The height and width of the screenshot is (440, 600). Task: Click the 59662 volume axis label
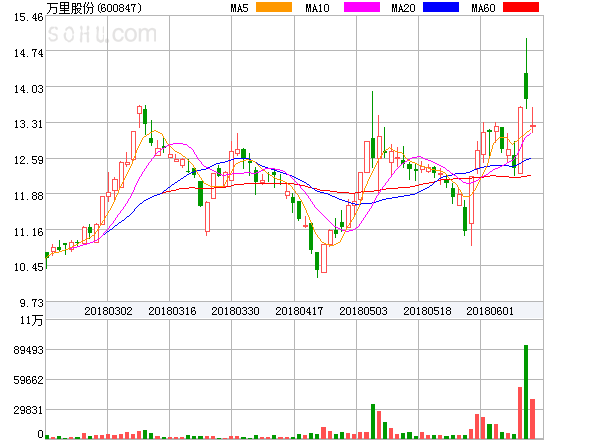(x=29, y=380)
